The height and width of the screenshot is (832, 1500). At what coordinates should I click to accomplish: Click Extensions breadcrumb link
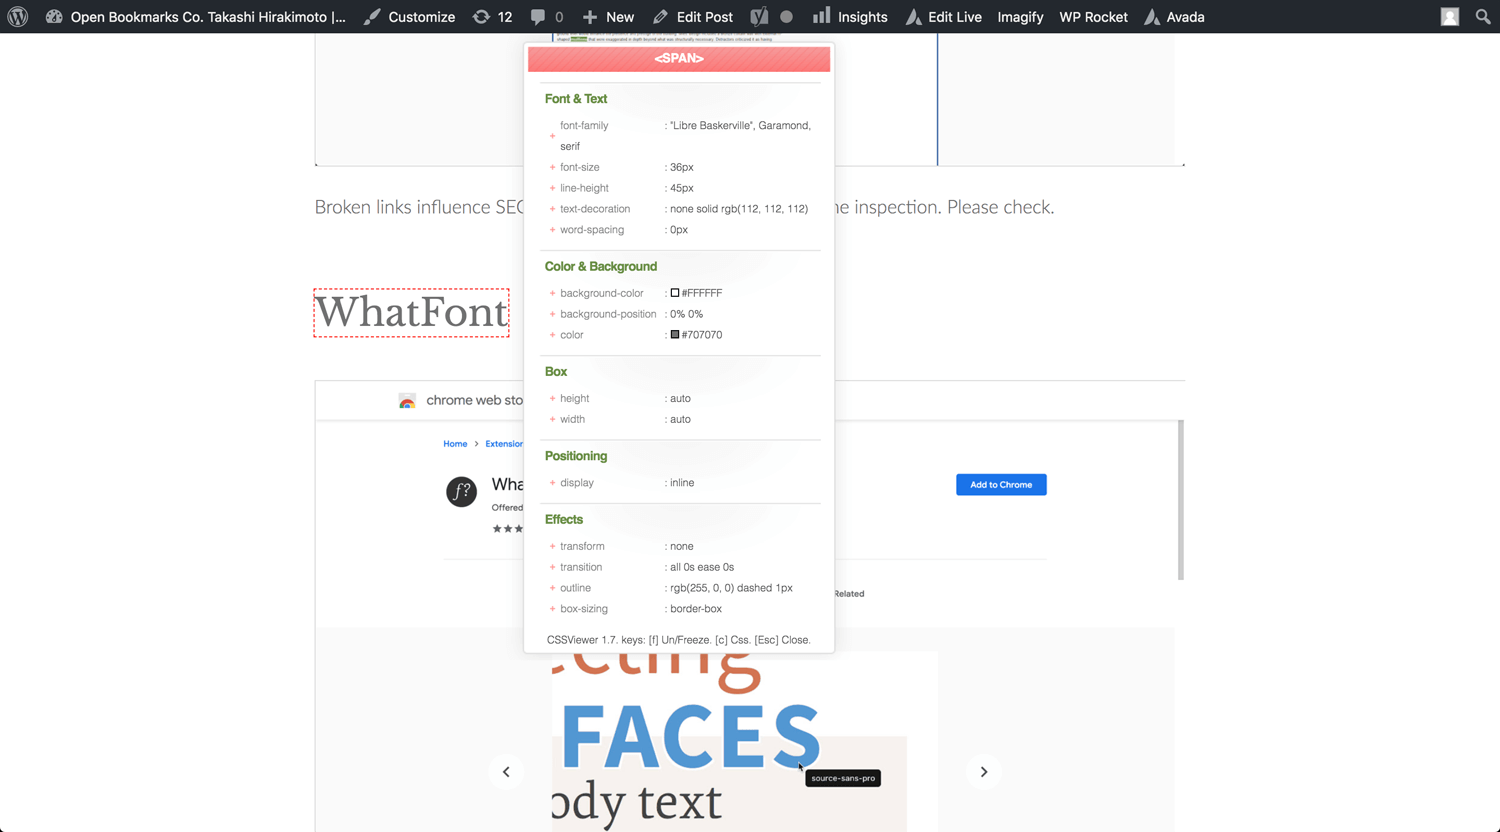(x=504, y=444)
